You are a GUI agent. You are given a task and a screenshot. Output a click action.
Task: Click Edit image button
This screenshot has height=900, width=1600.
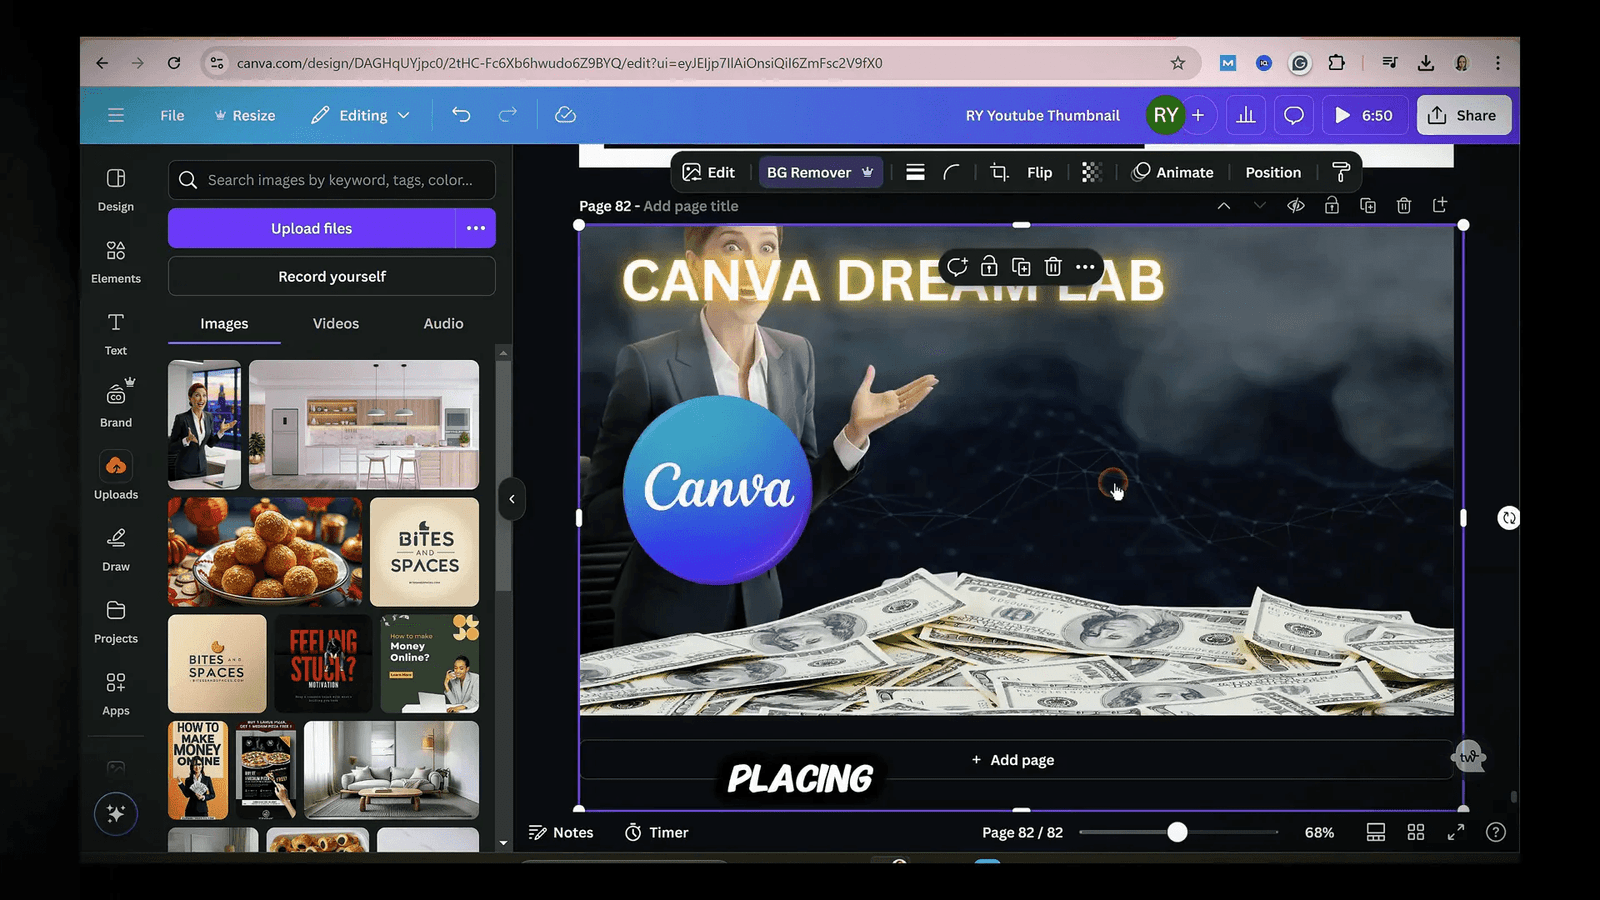point(709,172)
